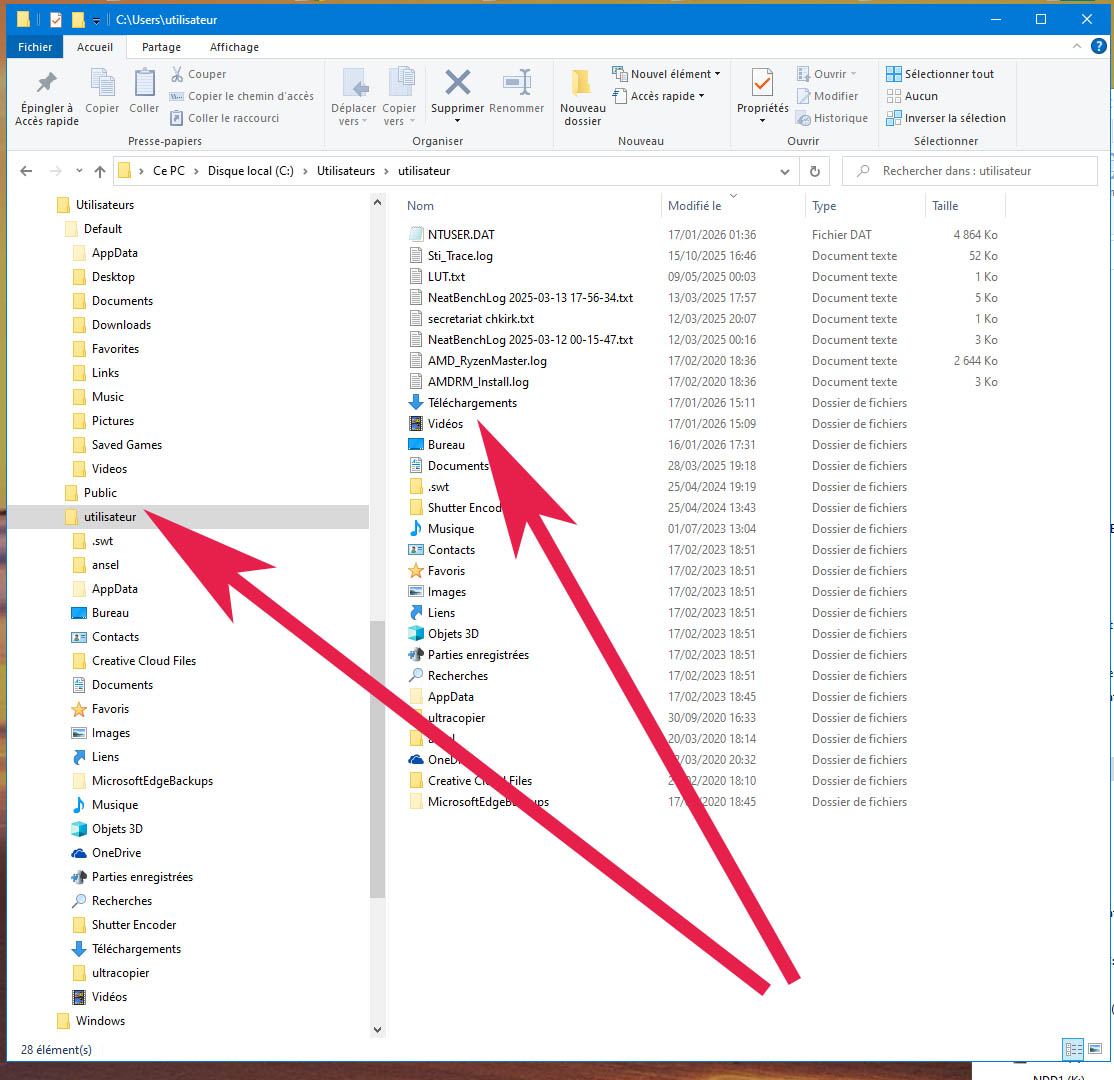This screenshot has width=1114, height=1080.
Task: Click Modifier in the Ouvrir group
Action: 827,96
